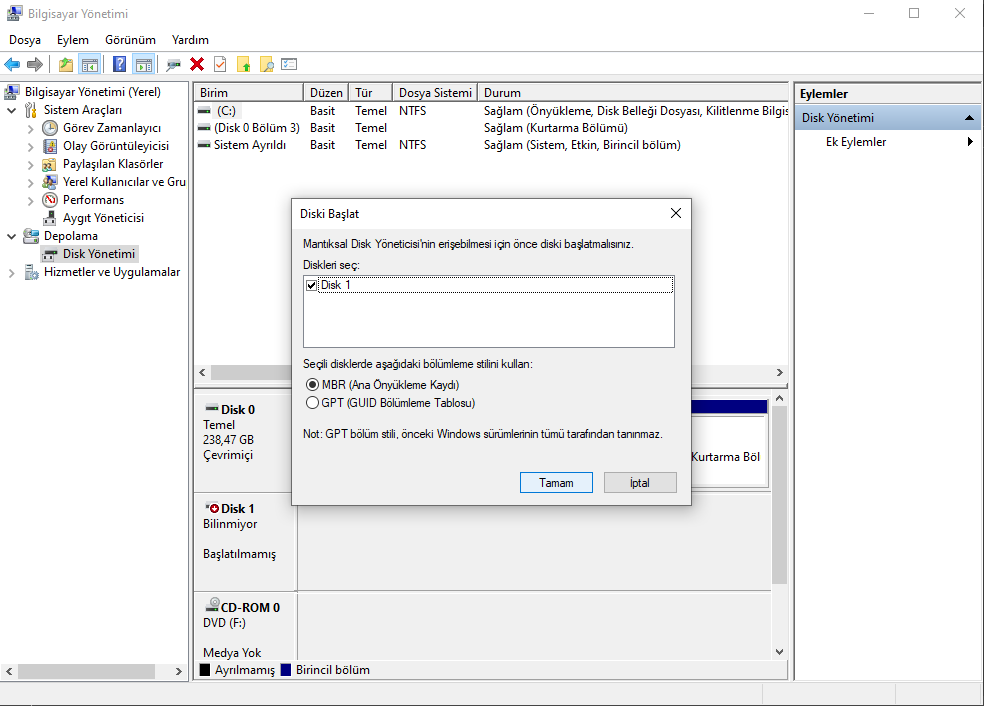Expand the Paylaşılan Klasörler node

(30, 165)
